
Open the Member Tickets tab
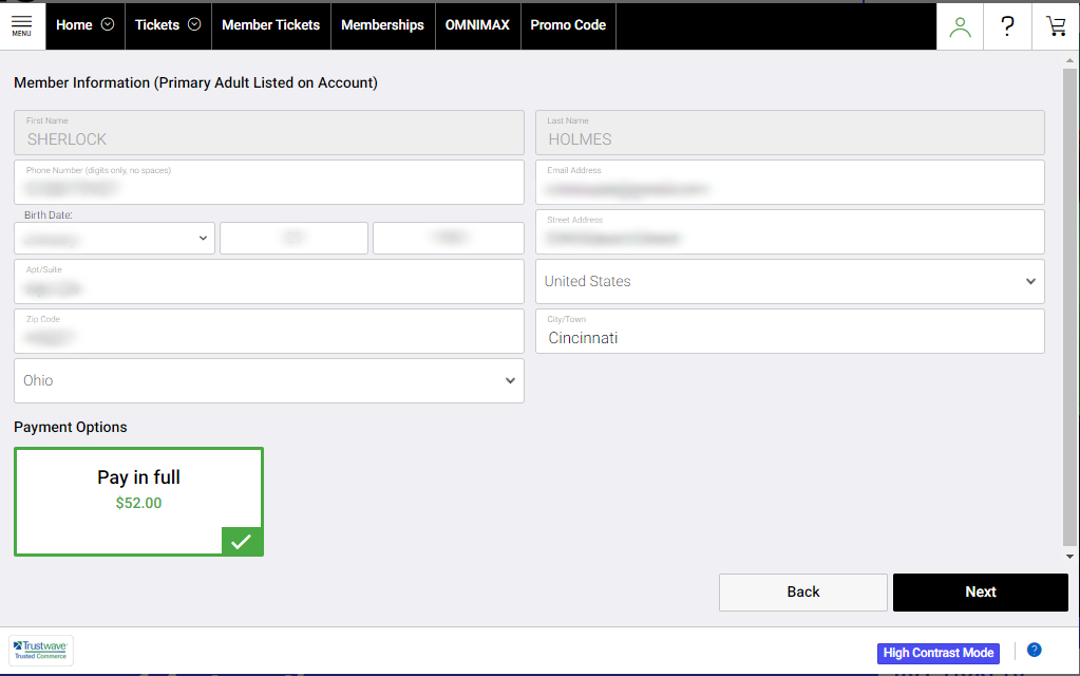coord(271,25)
